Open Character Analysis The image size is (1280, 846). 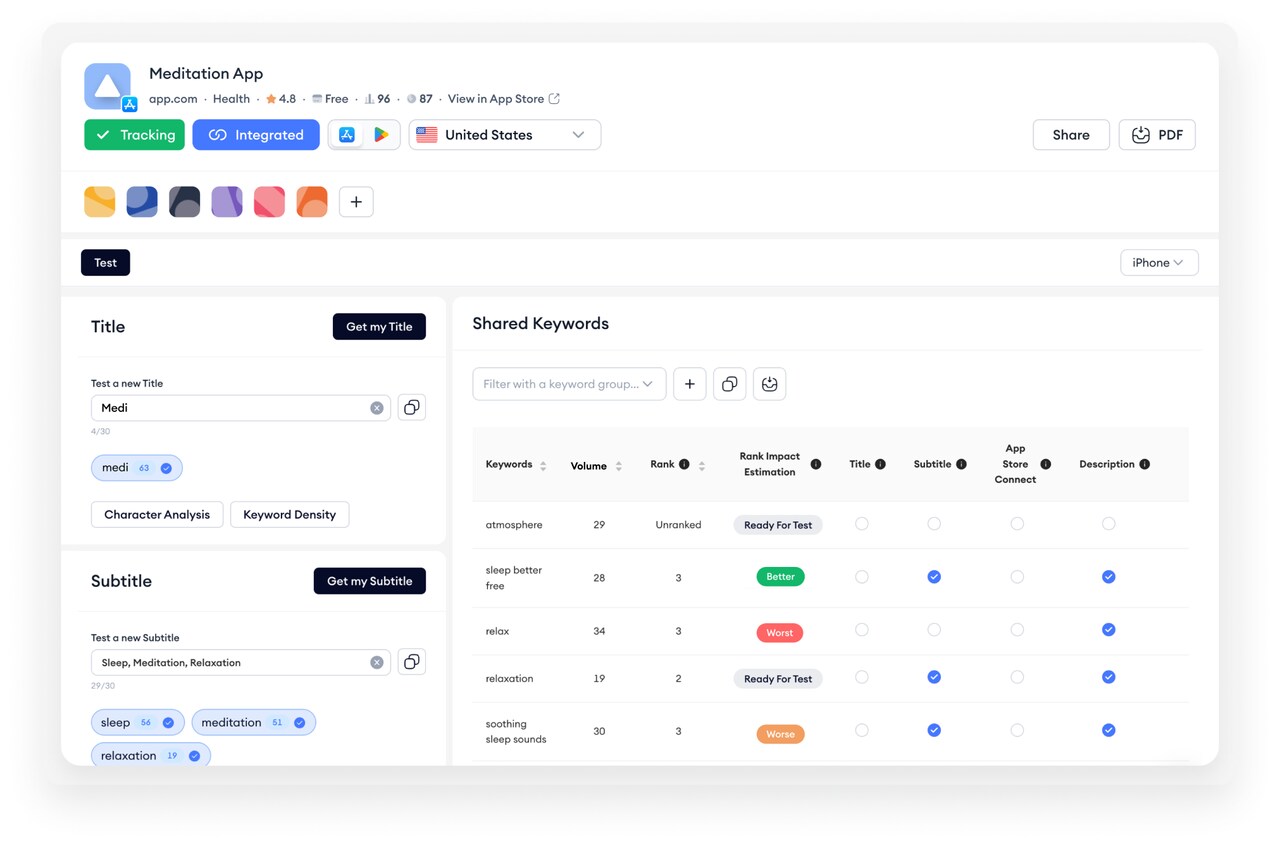157,515
